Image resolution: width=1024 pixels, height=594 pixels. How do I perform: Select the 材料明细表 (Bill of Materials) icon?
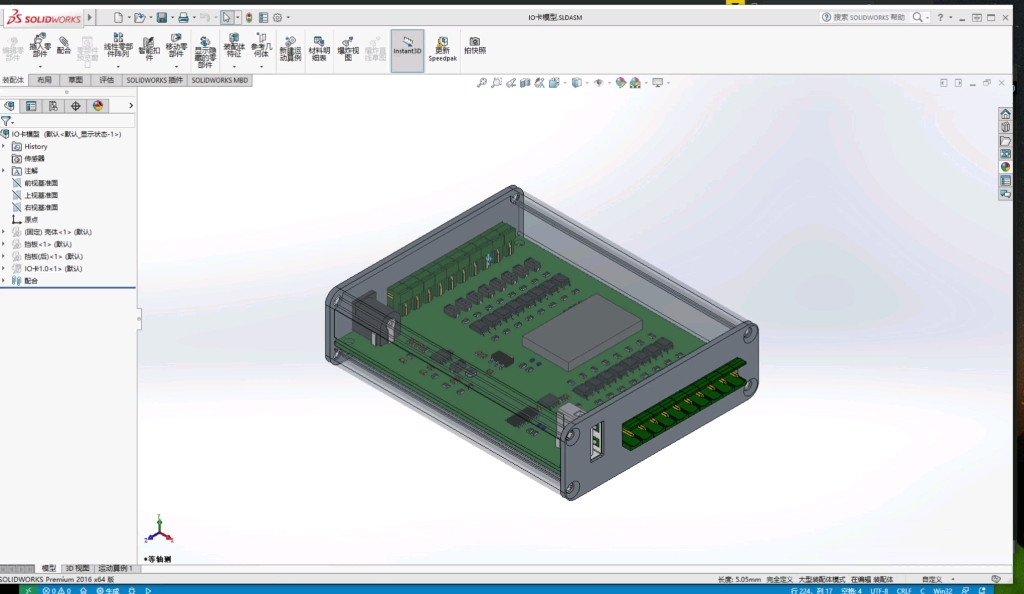317,45
